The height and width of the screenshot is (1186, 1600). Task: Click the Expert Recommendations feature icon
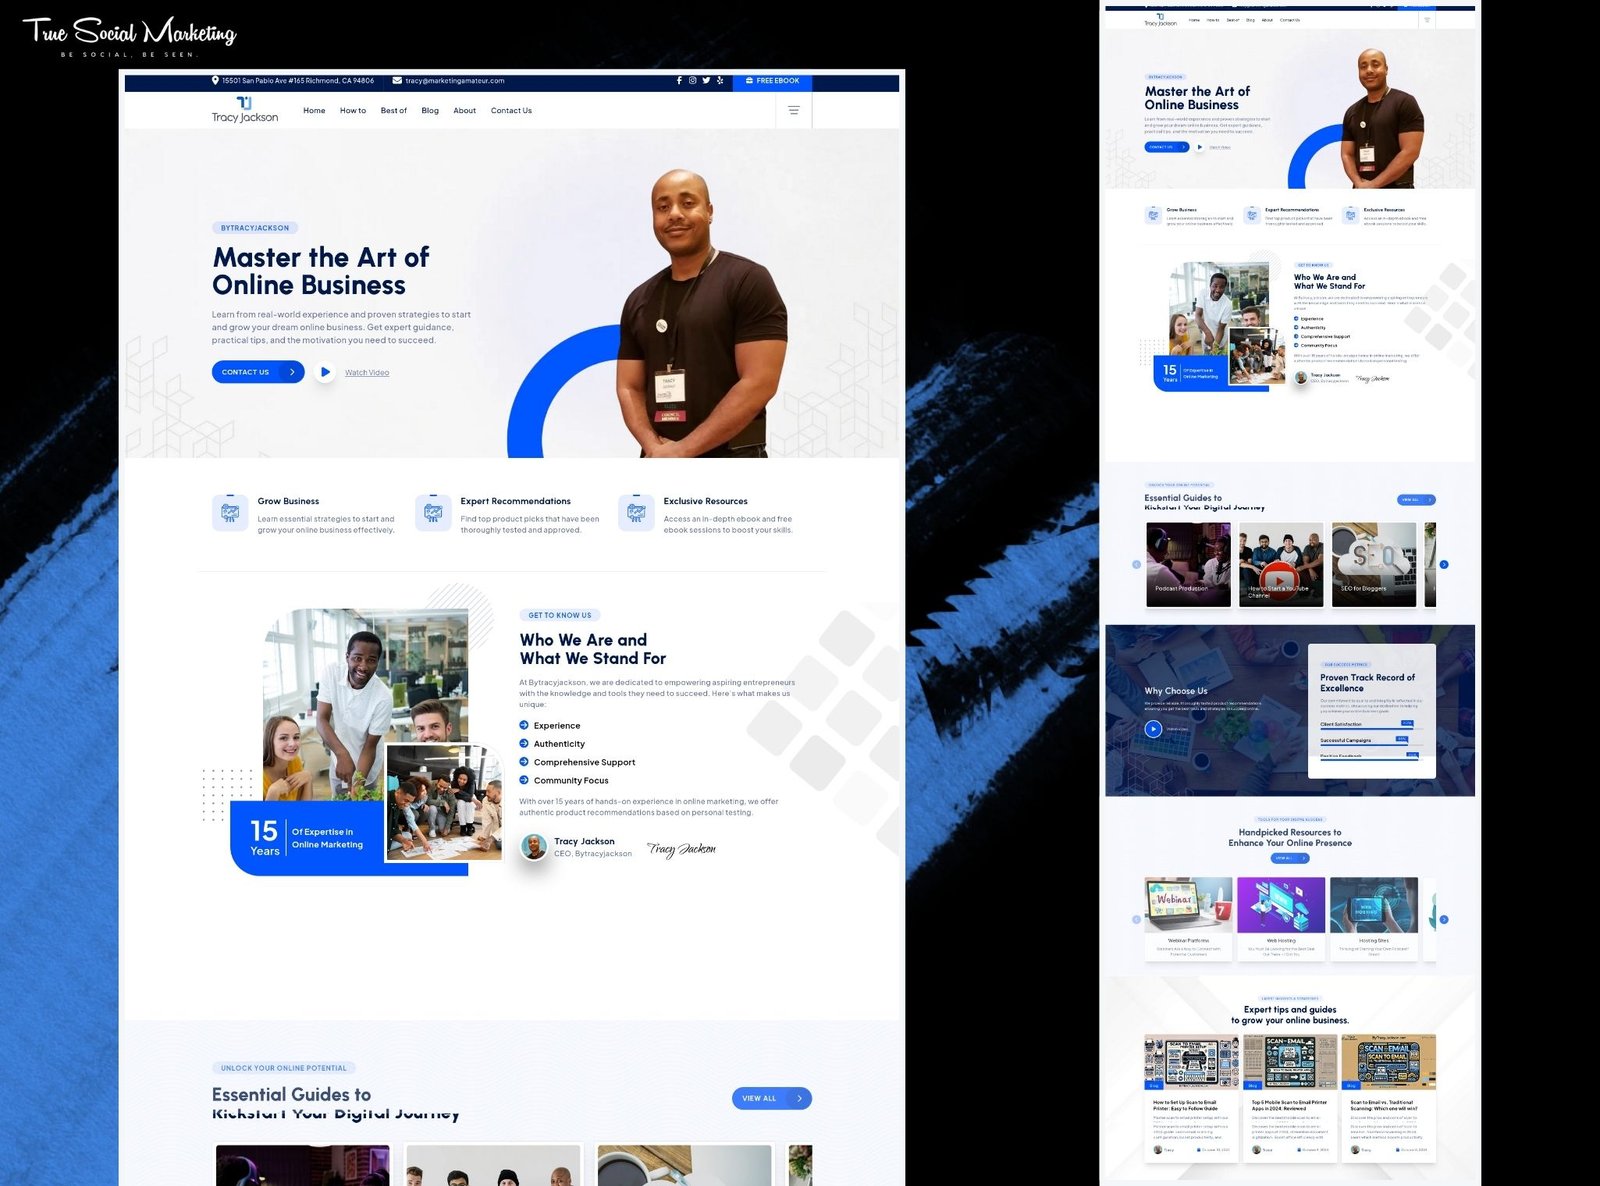pos(433,513)
